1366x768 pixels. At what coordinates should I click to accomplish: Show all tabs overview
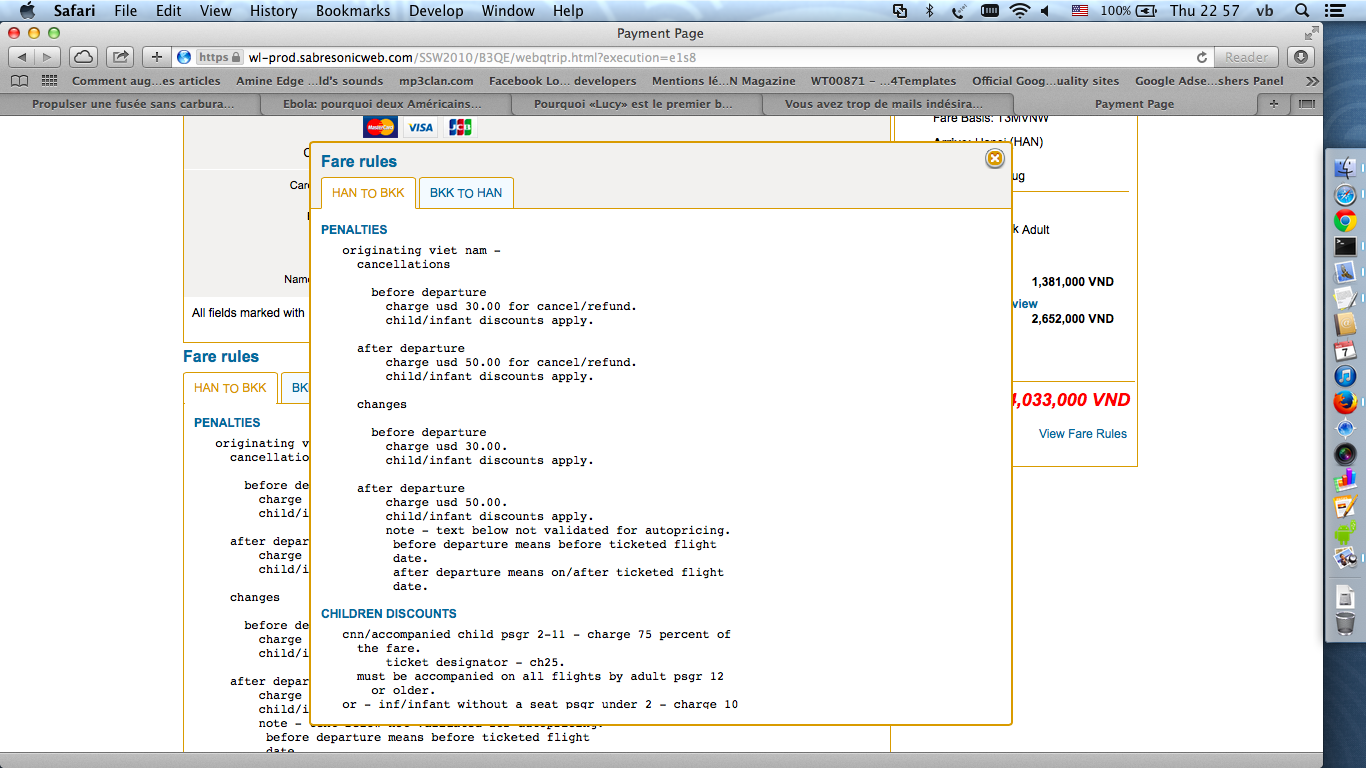[1306, 103]
